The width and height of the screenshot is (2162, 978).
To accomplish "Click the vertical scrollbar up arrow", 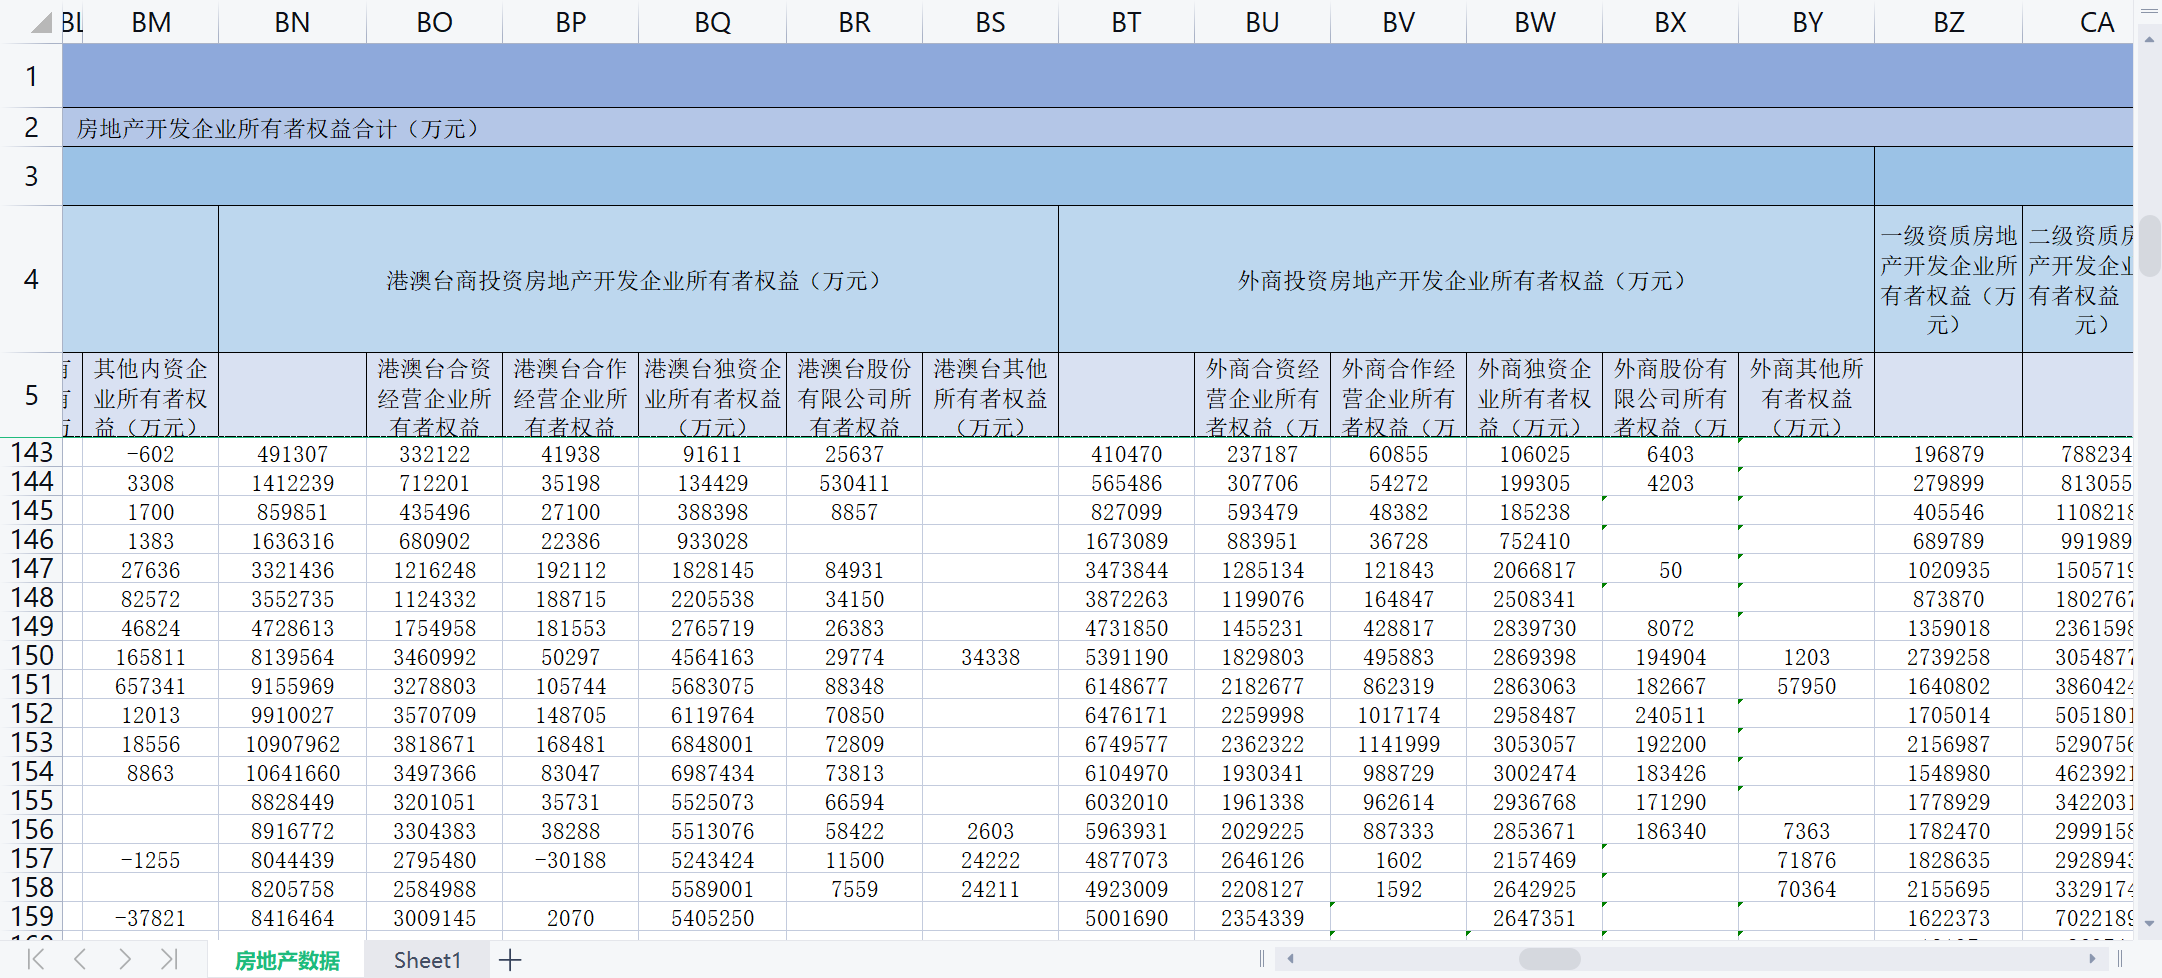I will tap(2149, 40).
